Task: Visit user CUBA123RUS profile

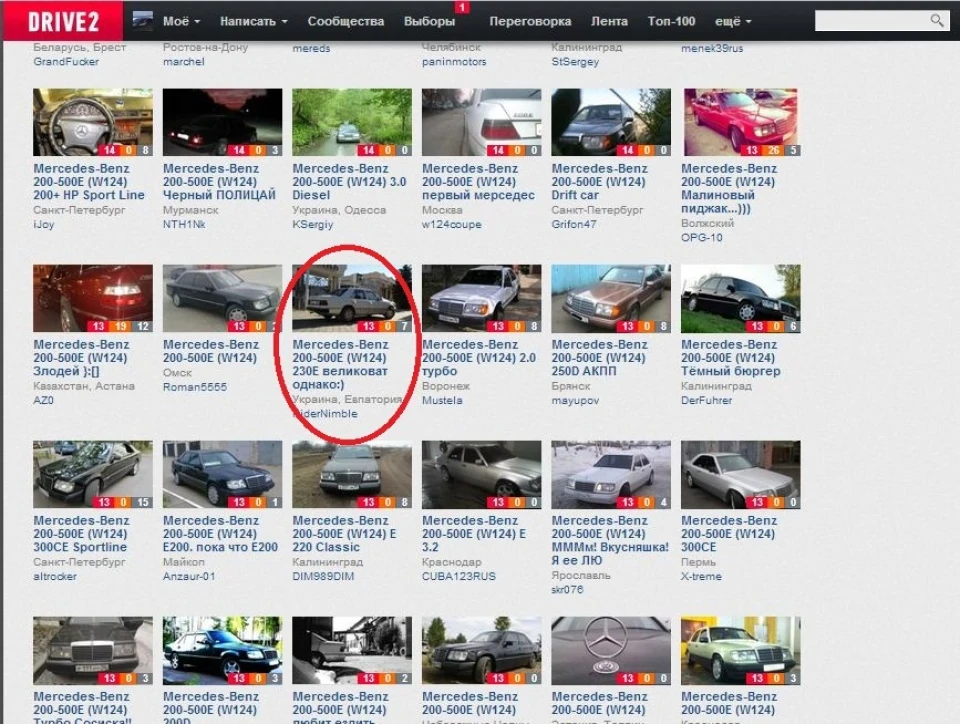Action: coord(459,577)
